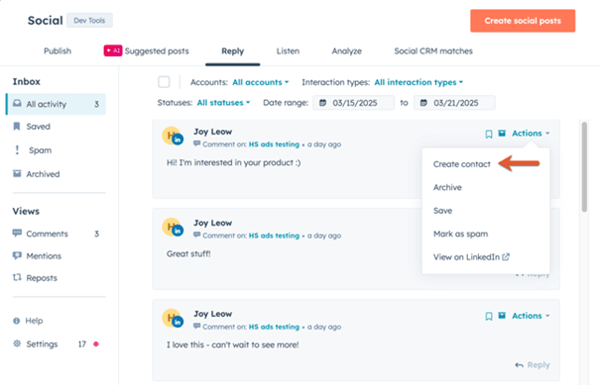Image resolution: width=600 pixels, height=385 pixels.
Task: Click the Mentions icon in Views
Action: tap(17, 256)
